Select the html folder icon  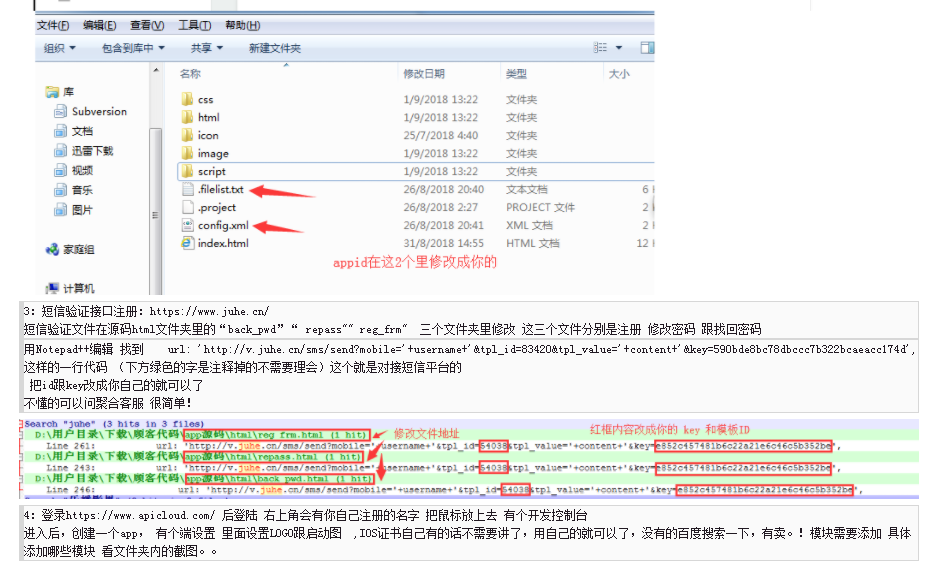pyautogui.click(x=187, y=117)
